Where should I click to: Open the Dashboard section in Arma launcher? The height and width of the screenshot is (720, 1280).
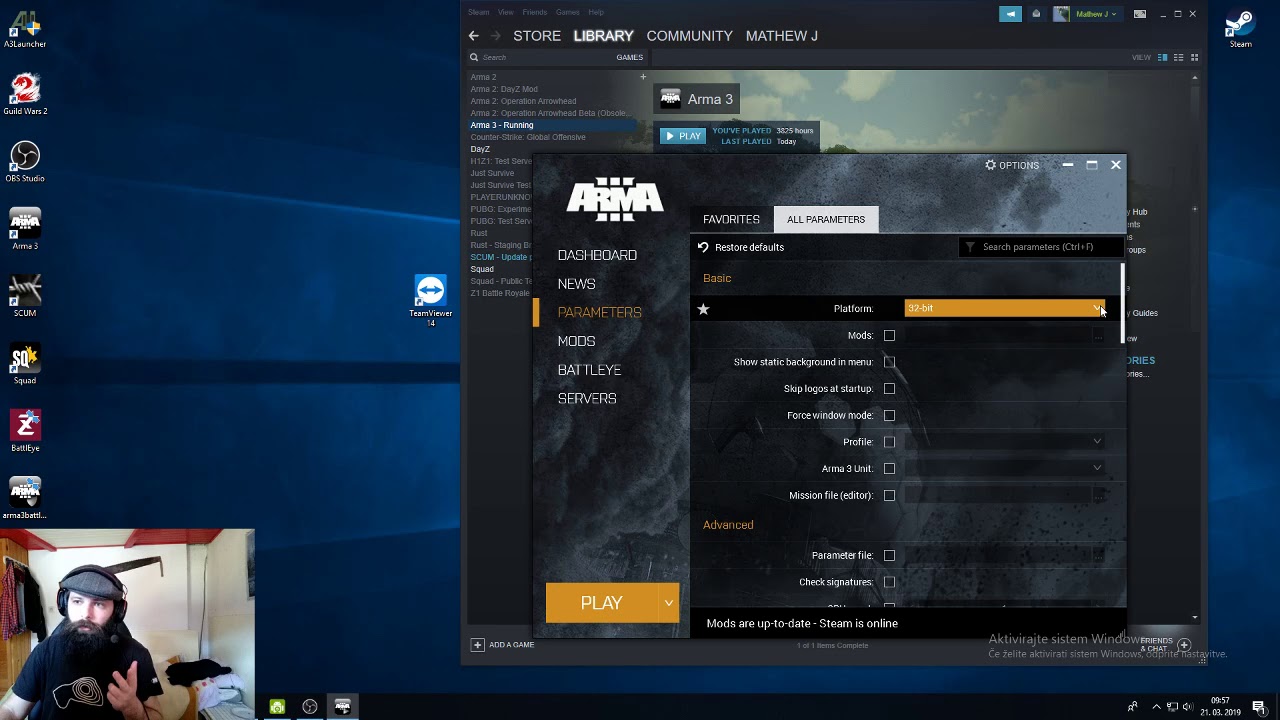pos(597,255)
